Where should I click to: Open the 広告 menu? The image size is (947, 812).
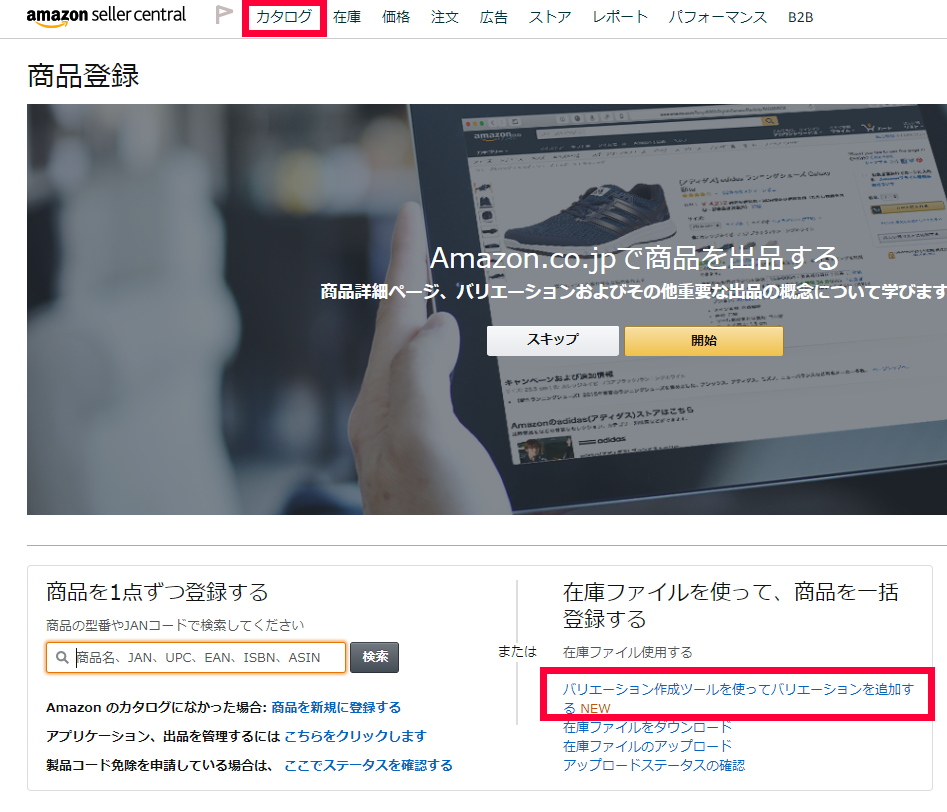[x=493, y=17]
